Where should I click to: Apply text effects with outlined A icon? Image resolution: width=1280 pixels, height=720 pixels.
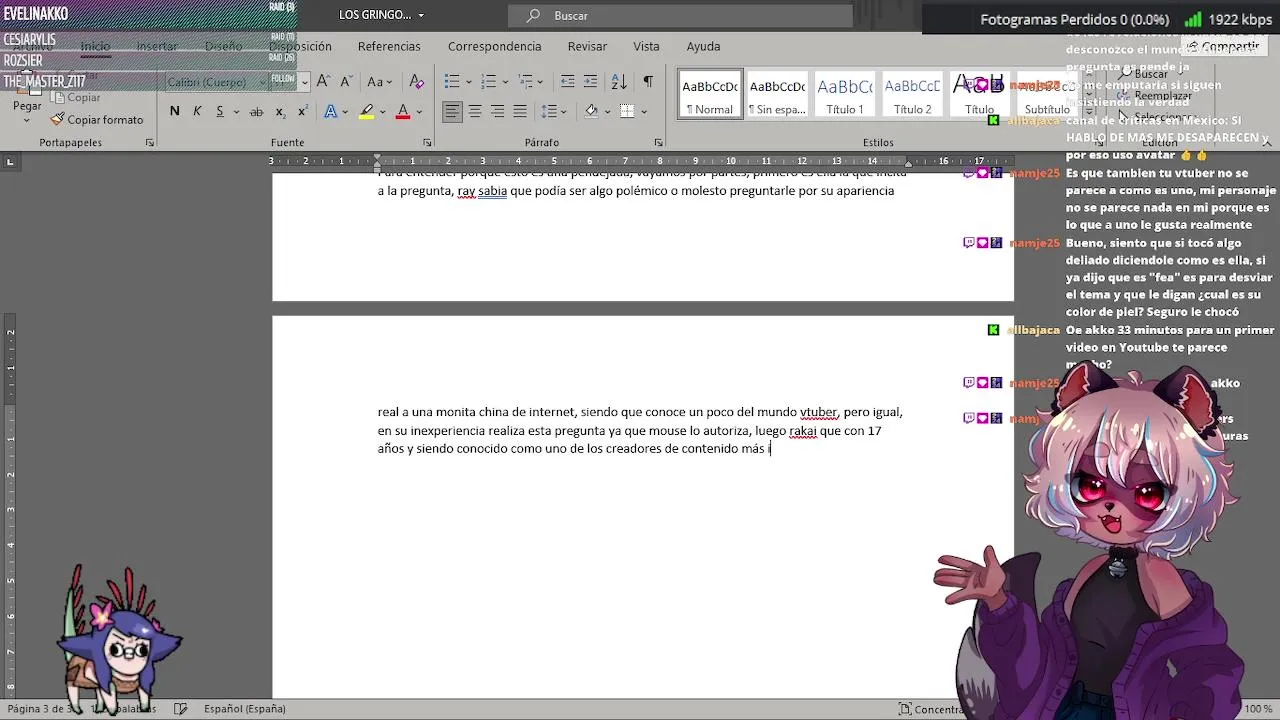pyautogui.click(x=331, y=111)
